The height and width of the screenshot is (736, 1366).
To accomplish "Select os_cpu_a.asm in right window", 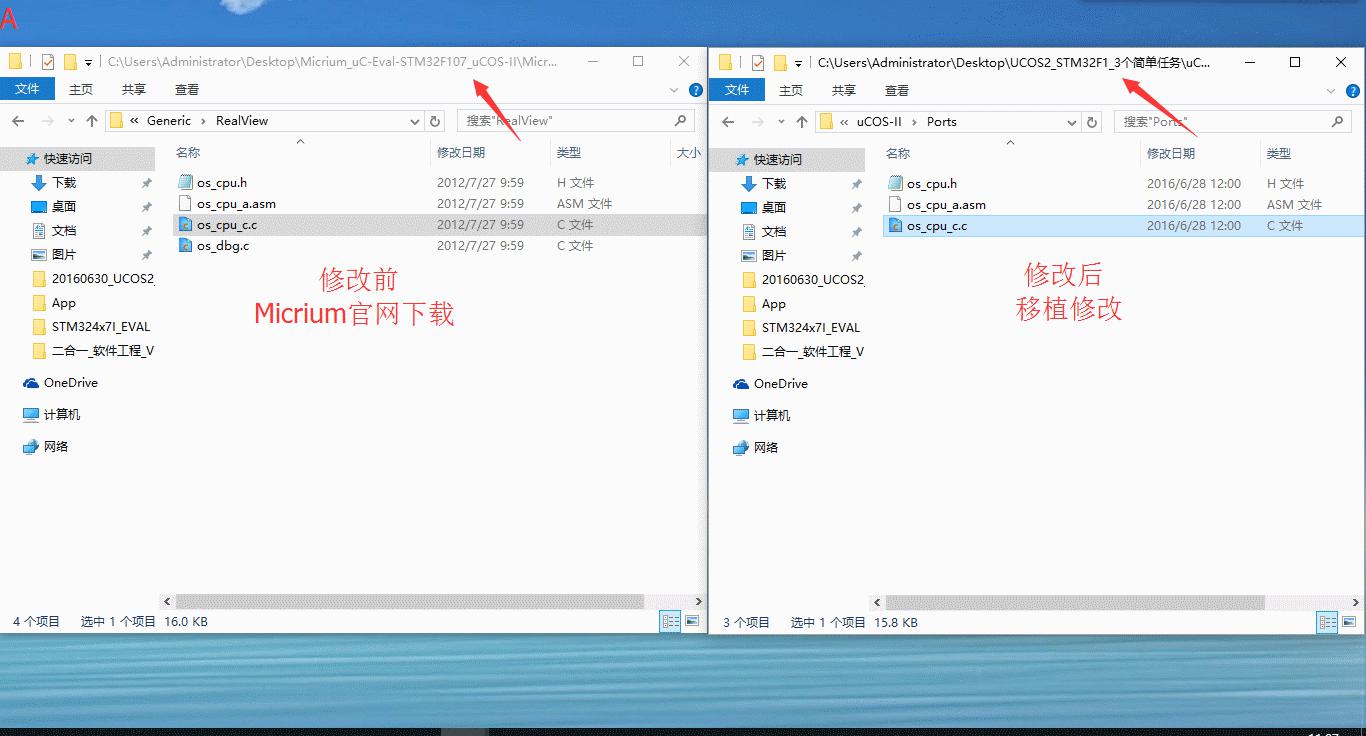I will 946,204.
